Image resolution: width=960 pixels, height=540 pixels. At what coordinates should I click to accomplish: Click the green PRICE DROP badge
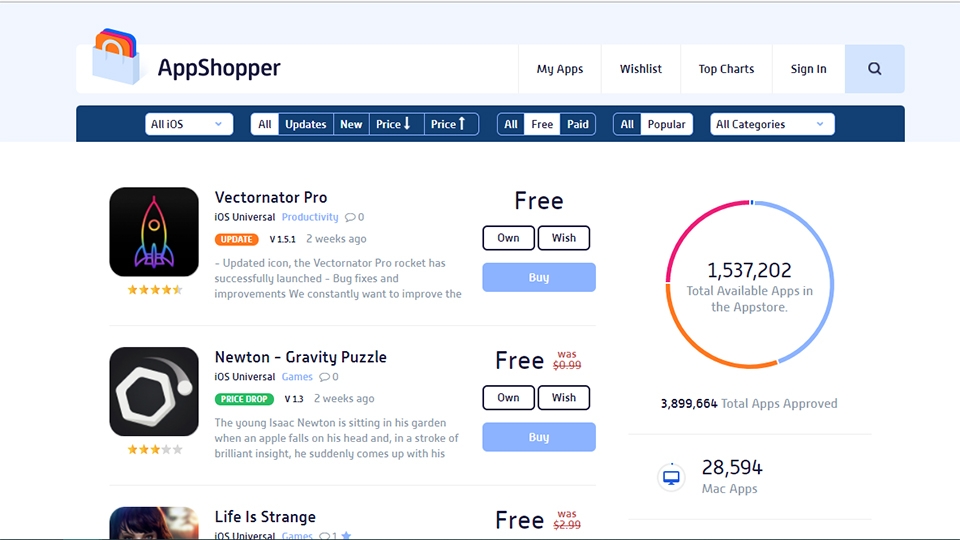click(244, 399)
